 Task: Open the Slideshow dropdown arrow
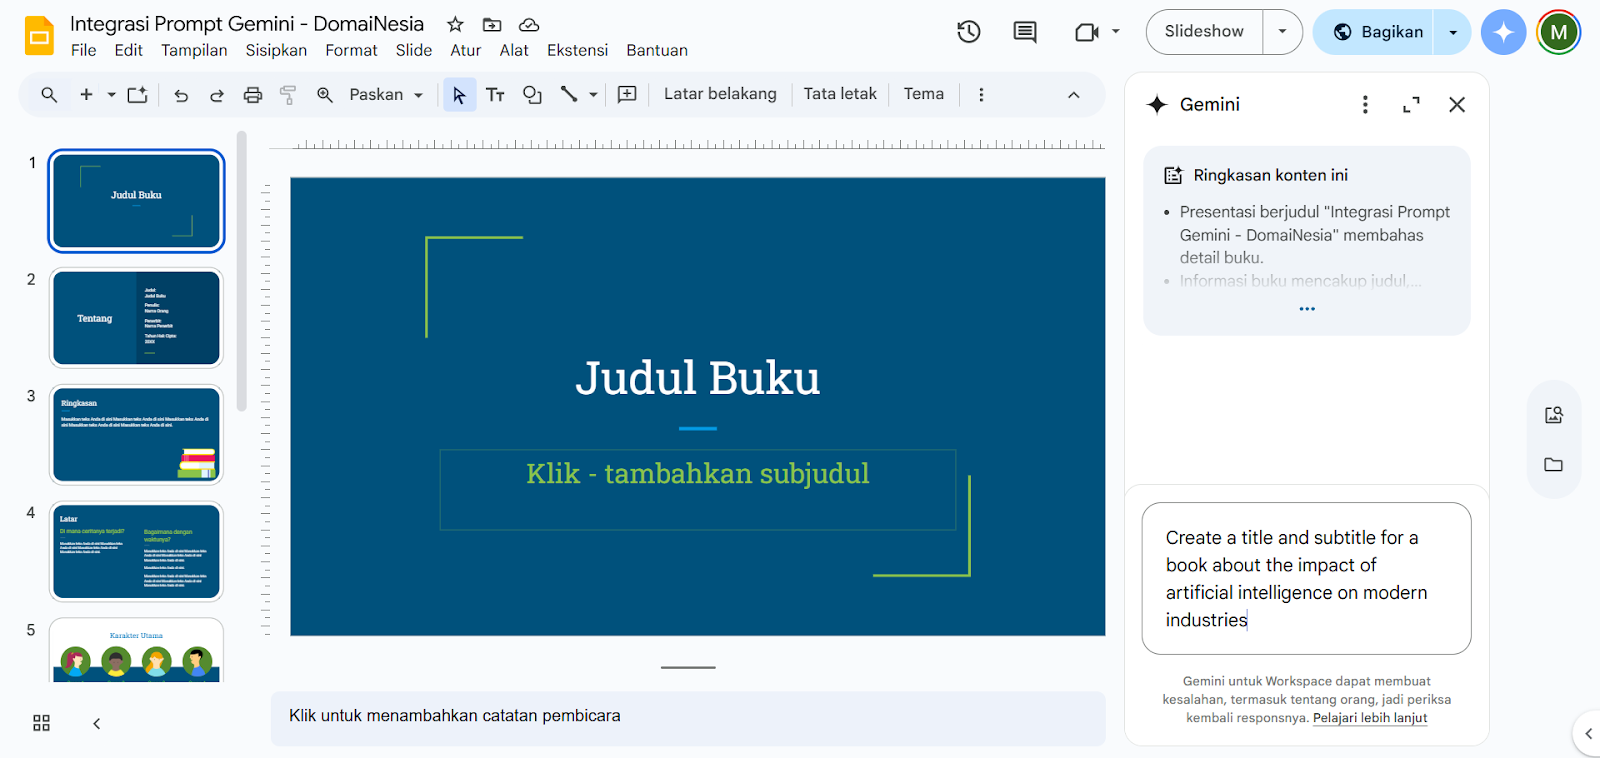(1282, 32)
